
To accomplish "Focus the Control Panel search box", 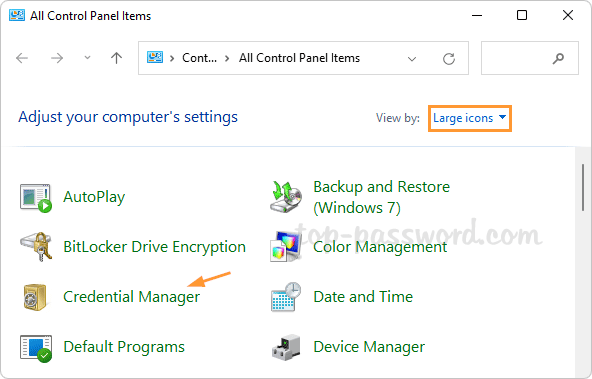I will (x=530, y=58).
